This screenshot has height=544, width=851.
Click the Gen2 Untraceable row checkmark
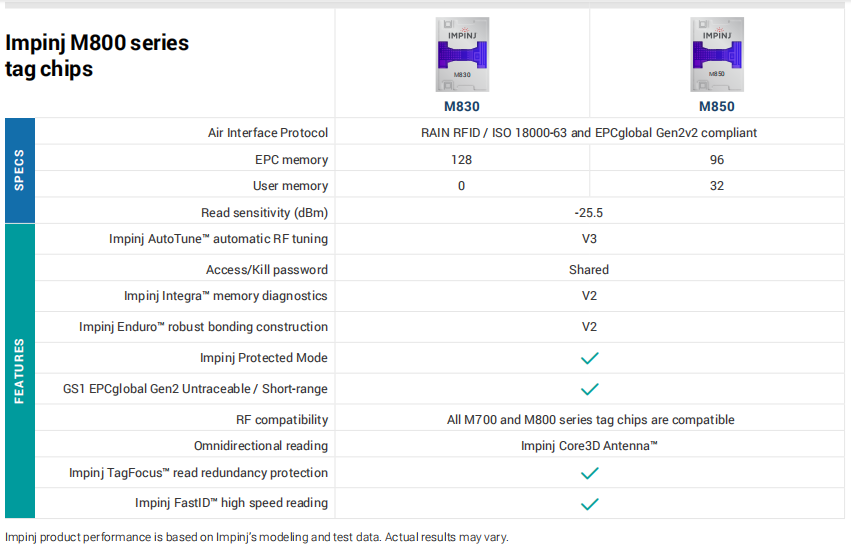point(589,389)
